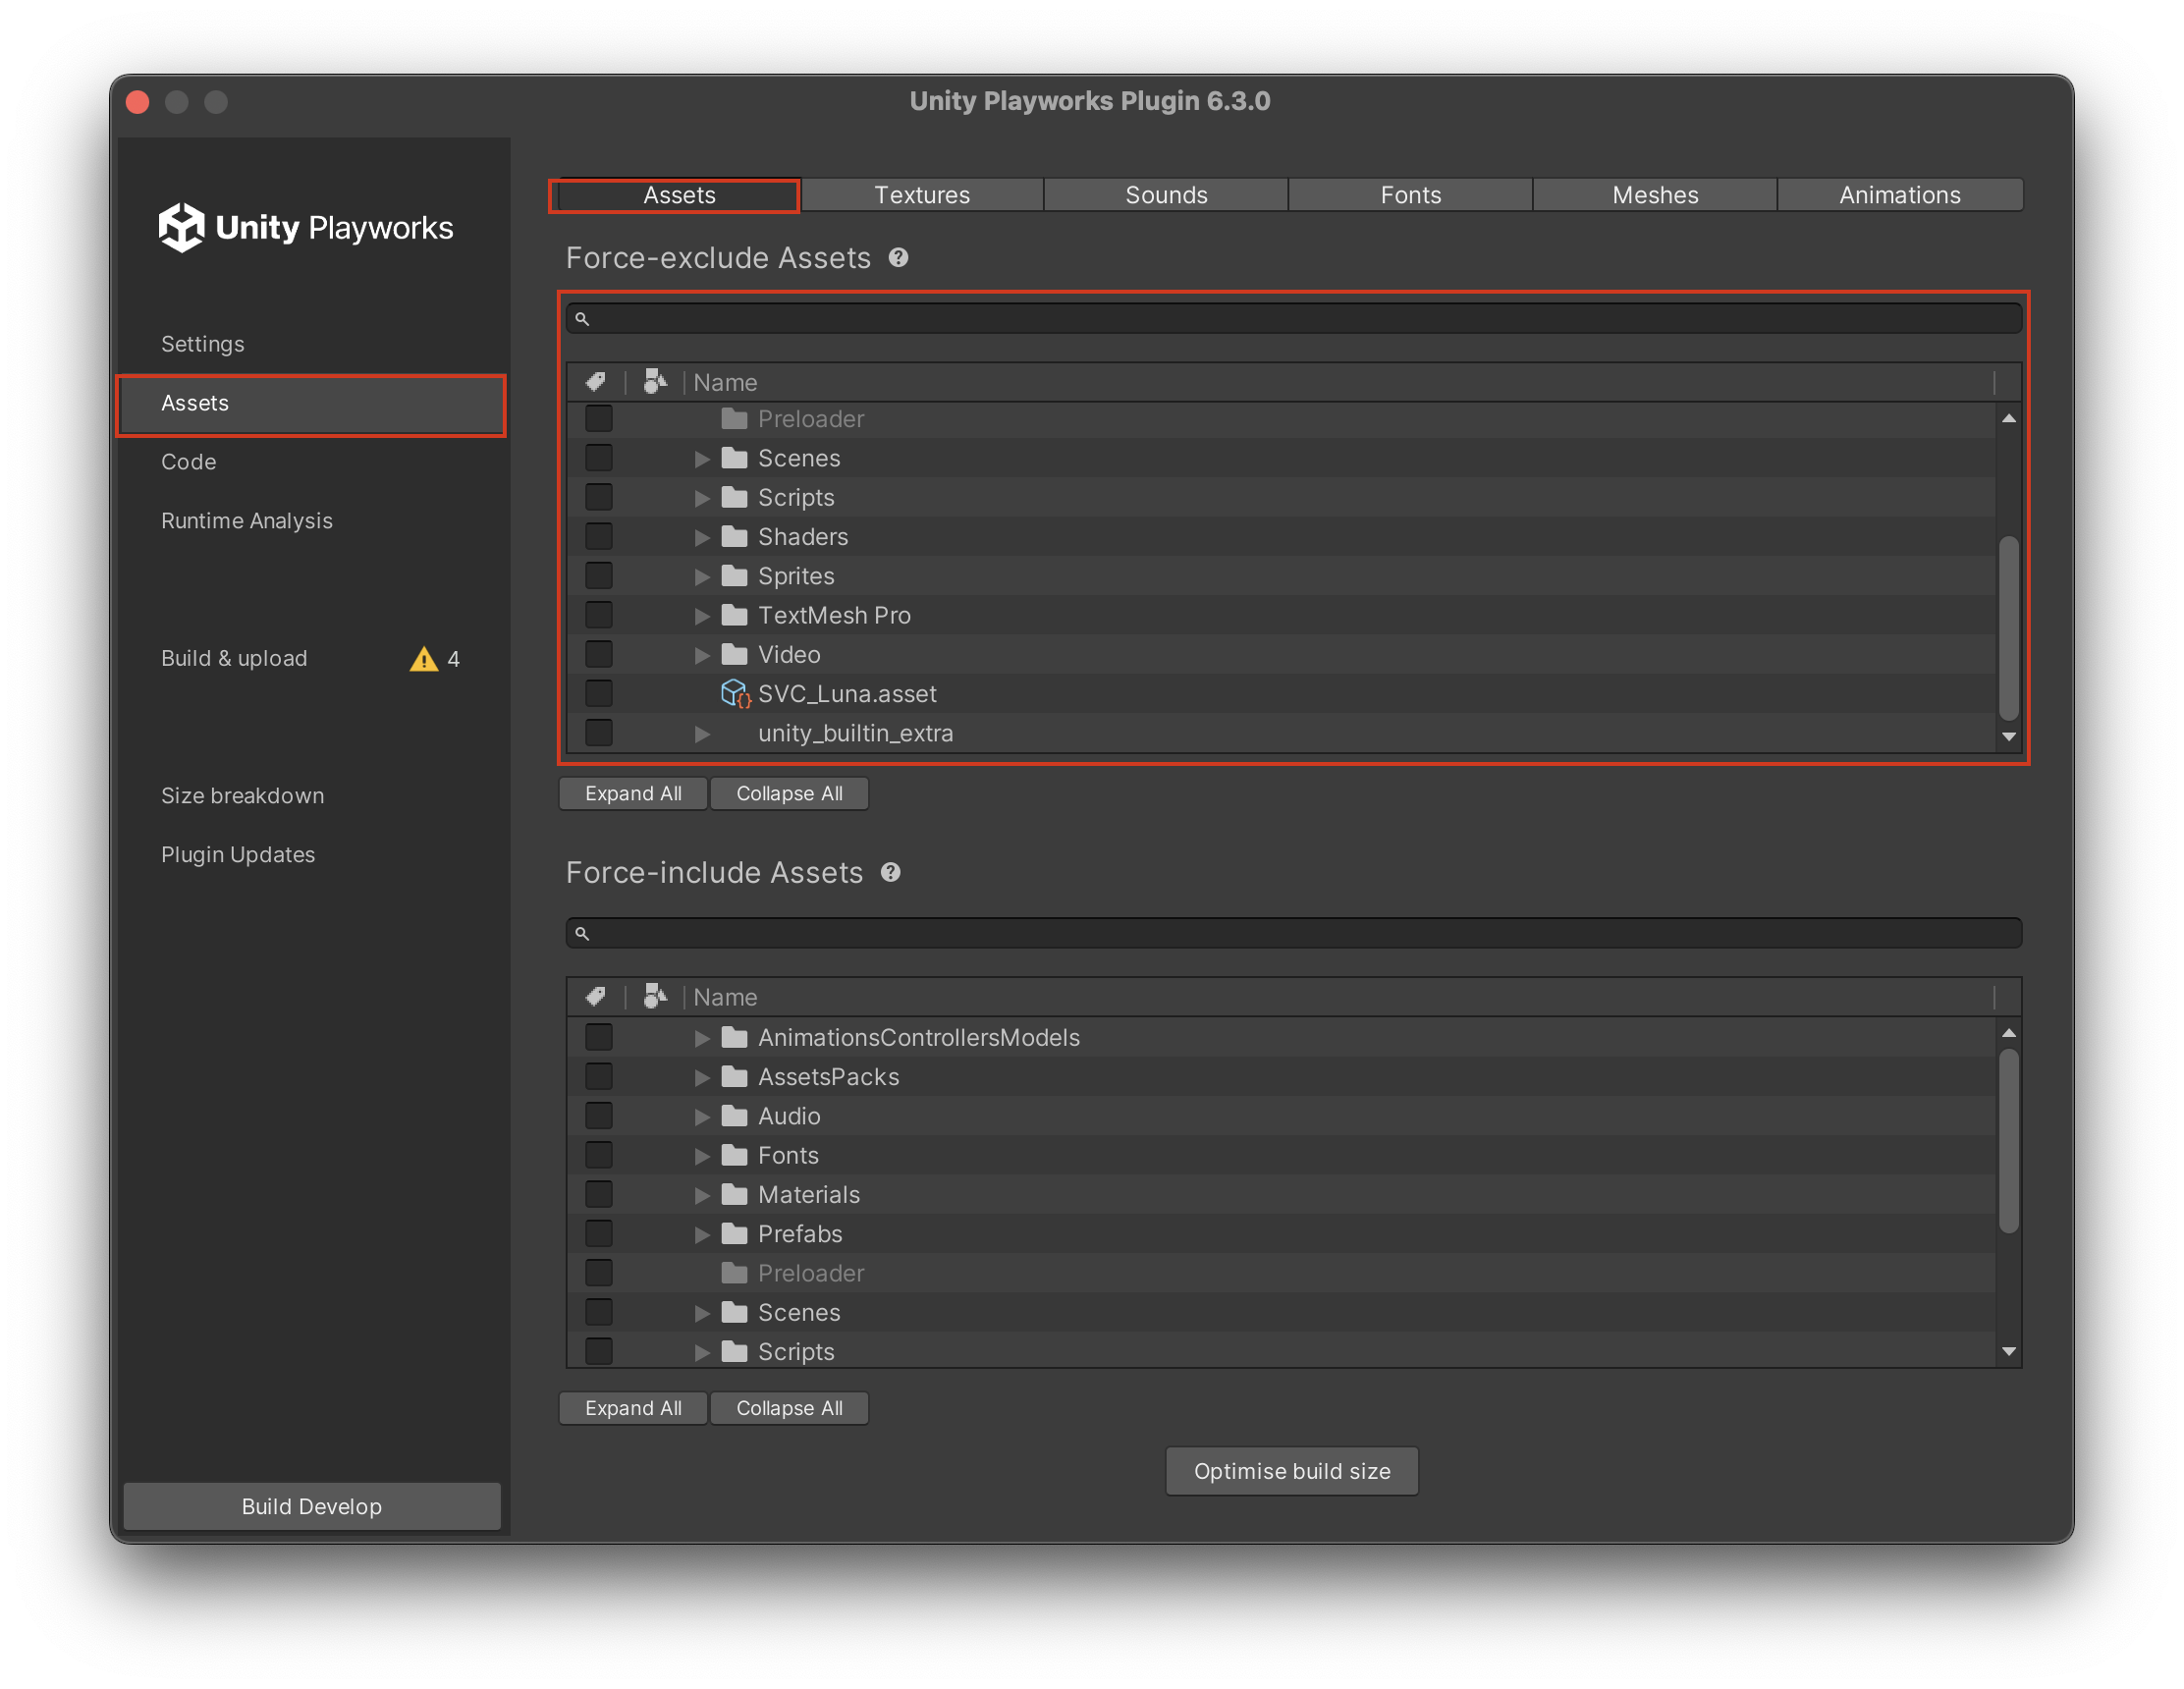Expand the Fonts folder in Force-include list
Screen dimensions: 2184x1689
(x=702, y=1156)
